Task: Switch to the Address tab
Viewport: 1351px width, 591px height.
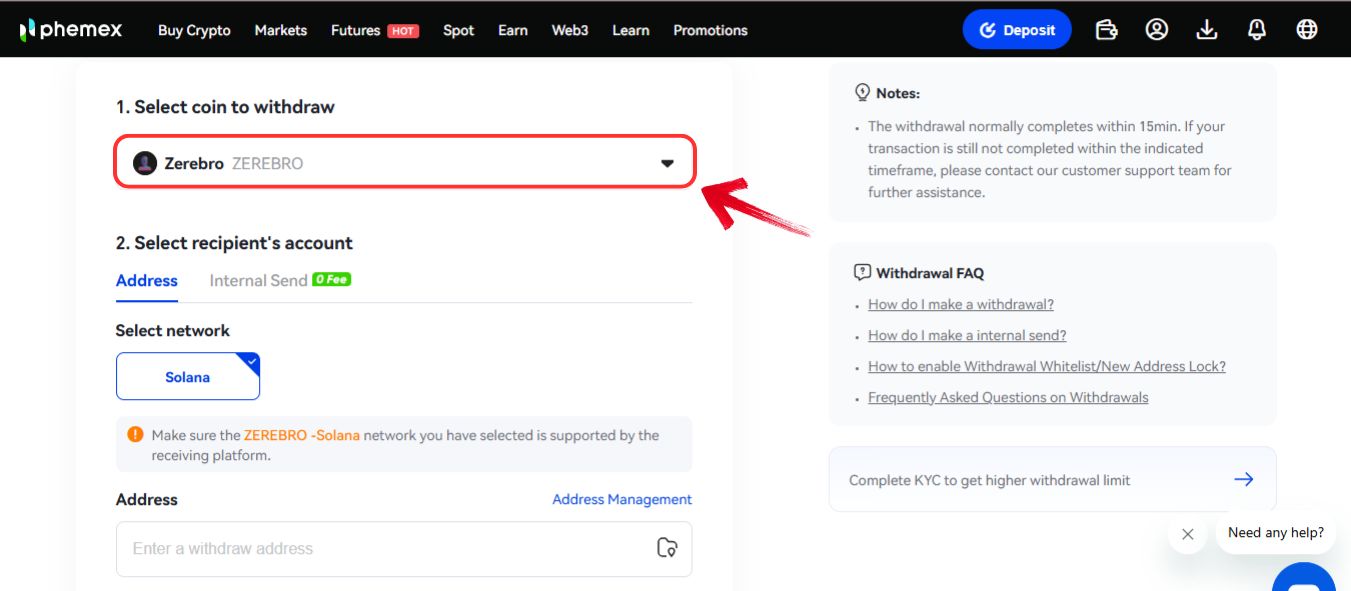Action: [147, 281]
